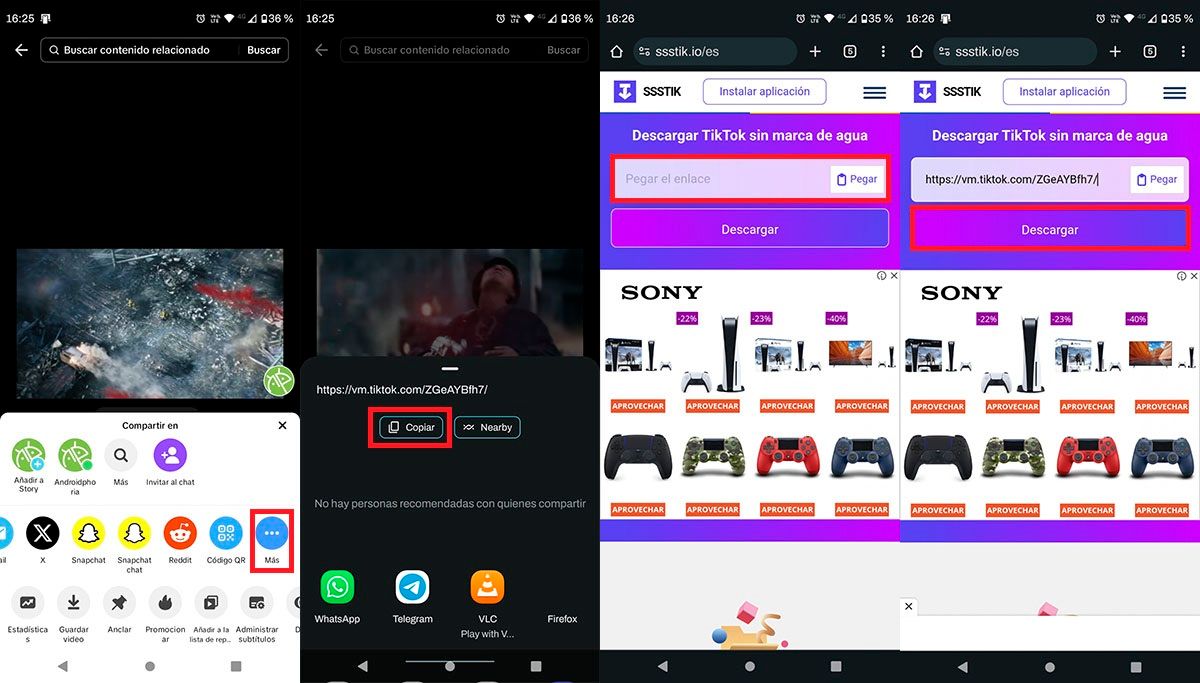Tap 'Descargar' below the pasted TikTok link

[x=1050, y=229]
